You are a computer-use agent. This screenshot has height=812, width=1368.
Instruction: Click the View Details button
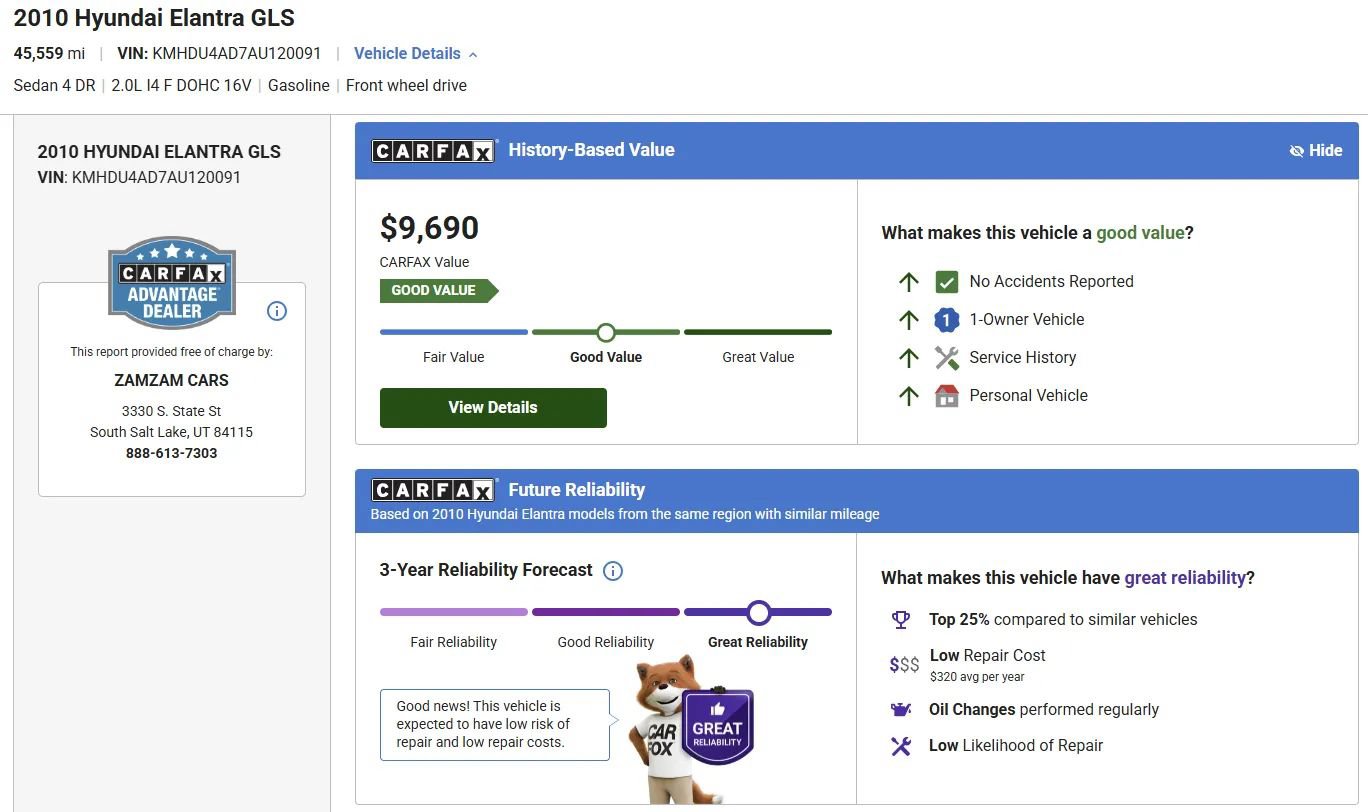(493, 407)
